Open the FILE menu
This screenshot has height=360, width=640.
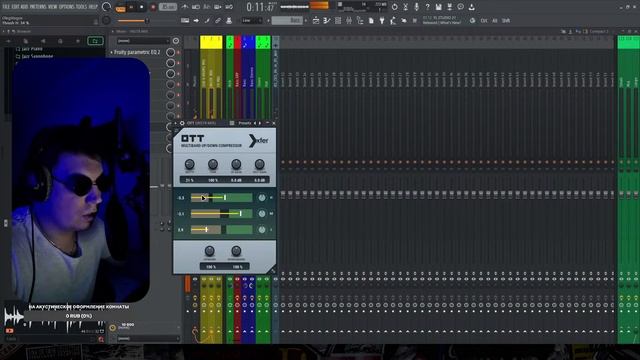[6, 7]
